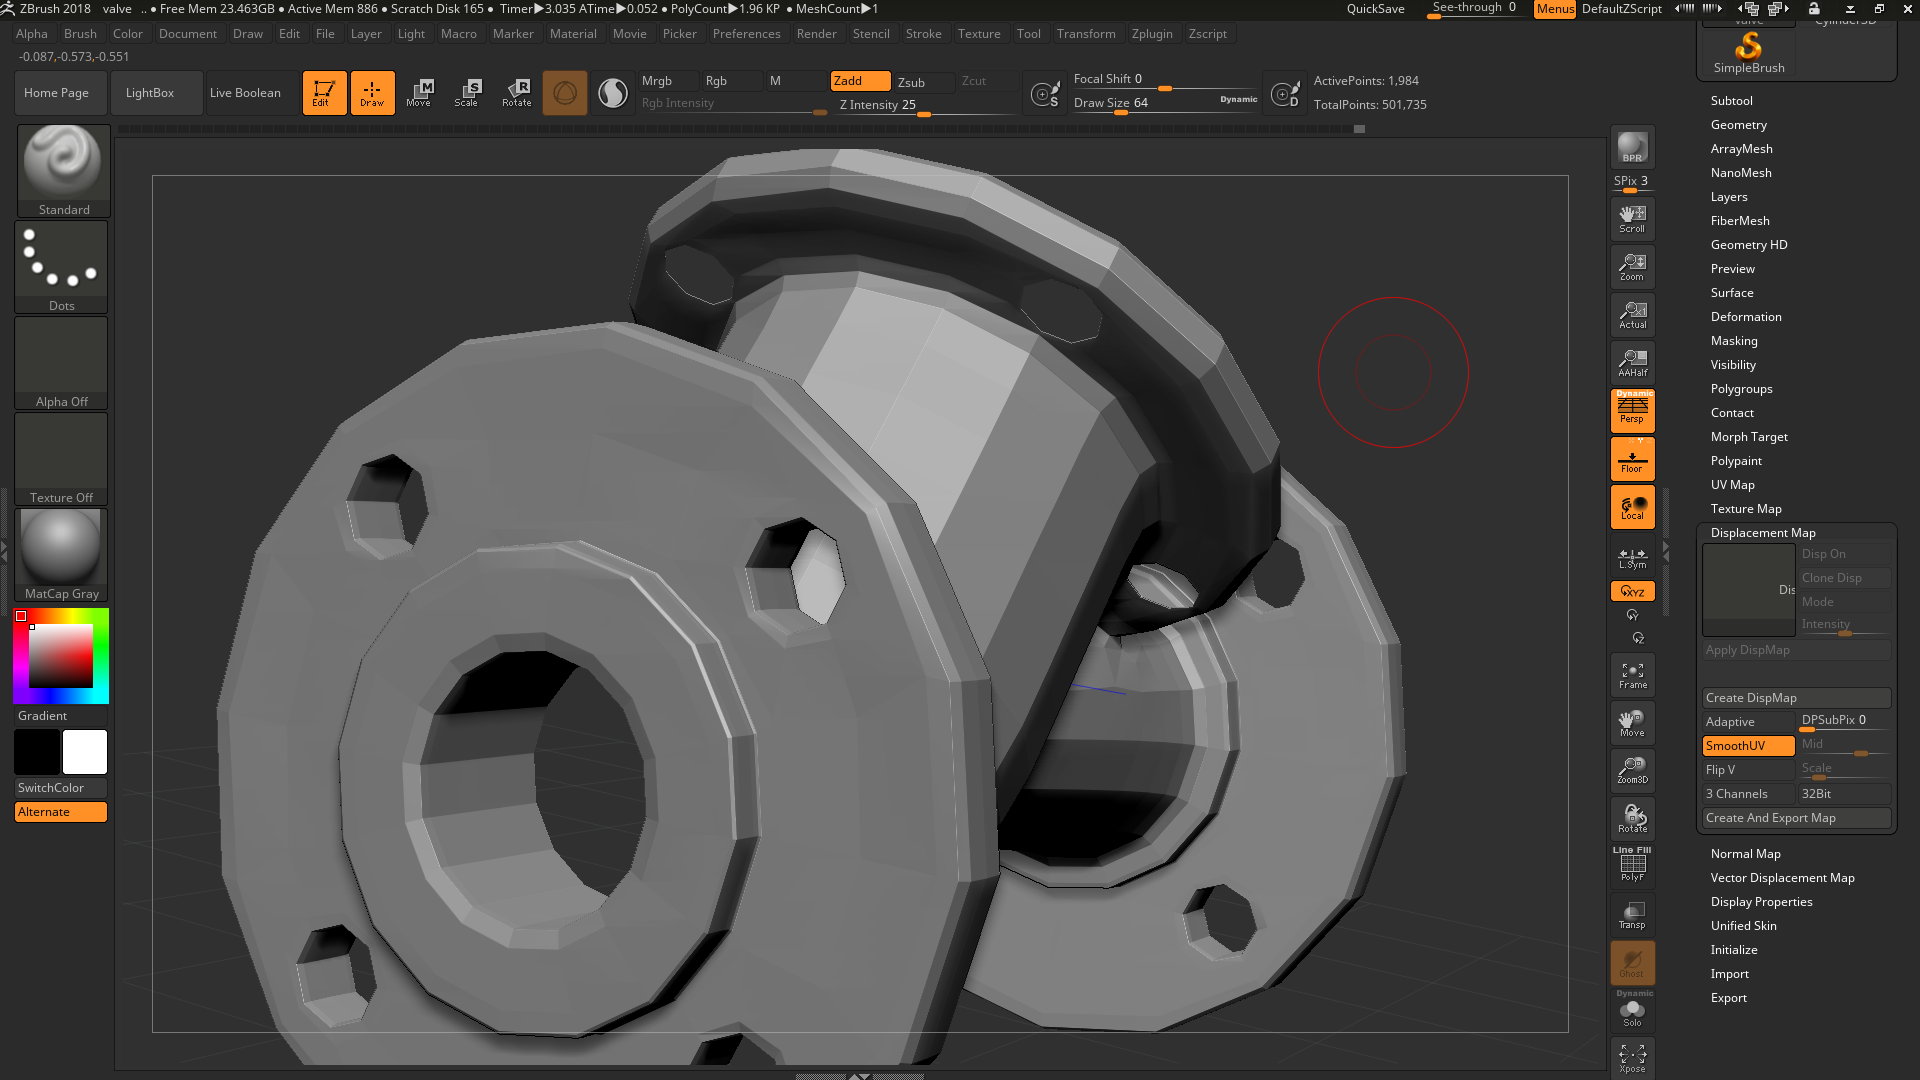
Task: Select the white secondary color swatch
Action: [85, 752]
